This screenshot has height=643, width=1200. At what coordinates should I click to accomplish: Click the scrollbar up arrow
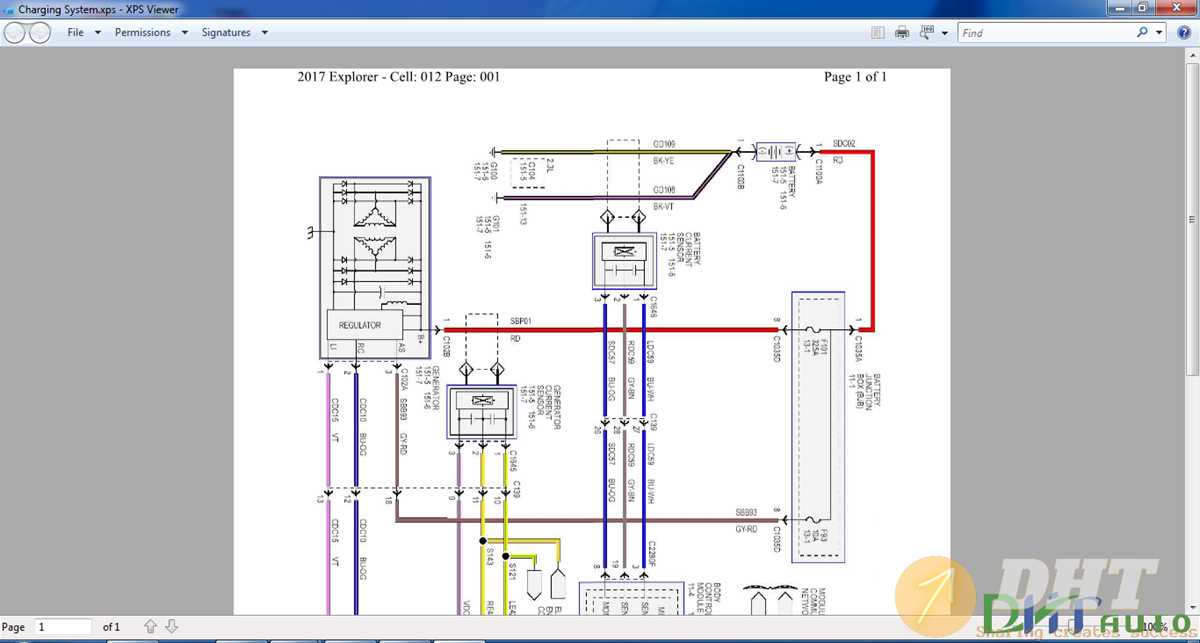coord(1192,57)
